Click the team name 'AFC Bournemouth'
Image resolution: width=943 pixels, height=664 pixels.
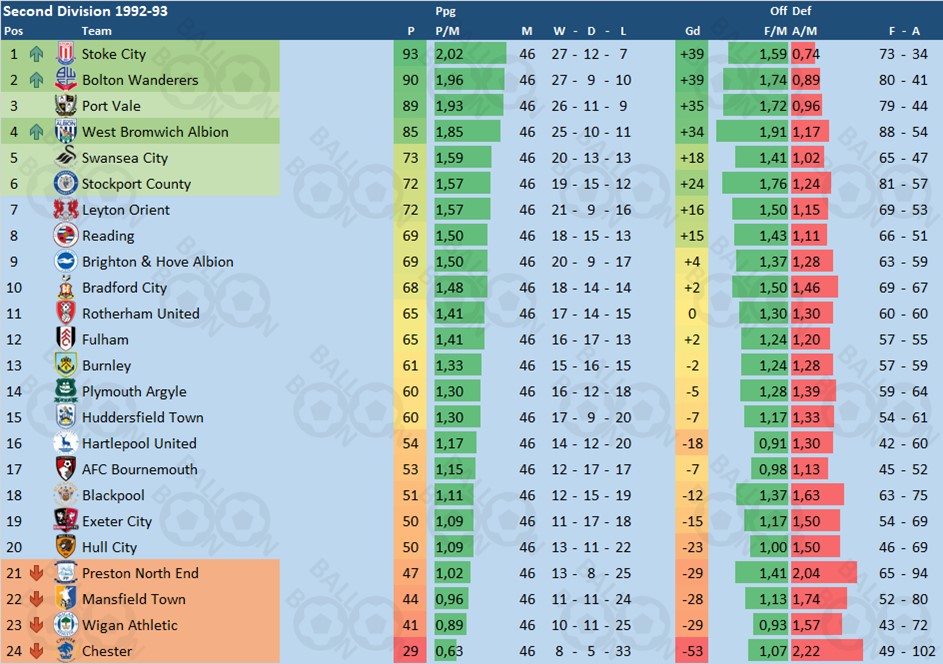[140, 469]
